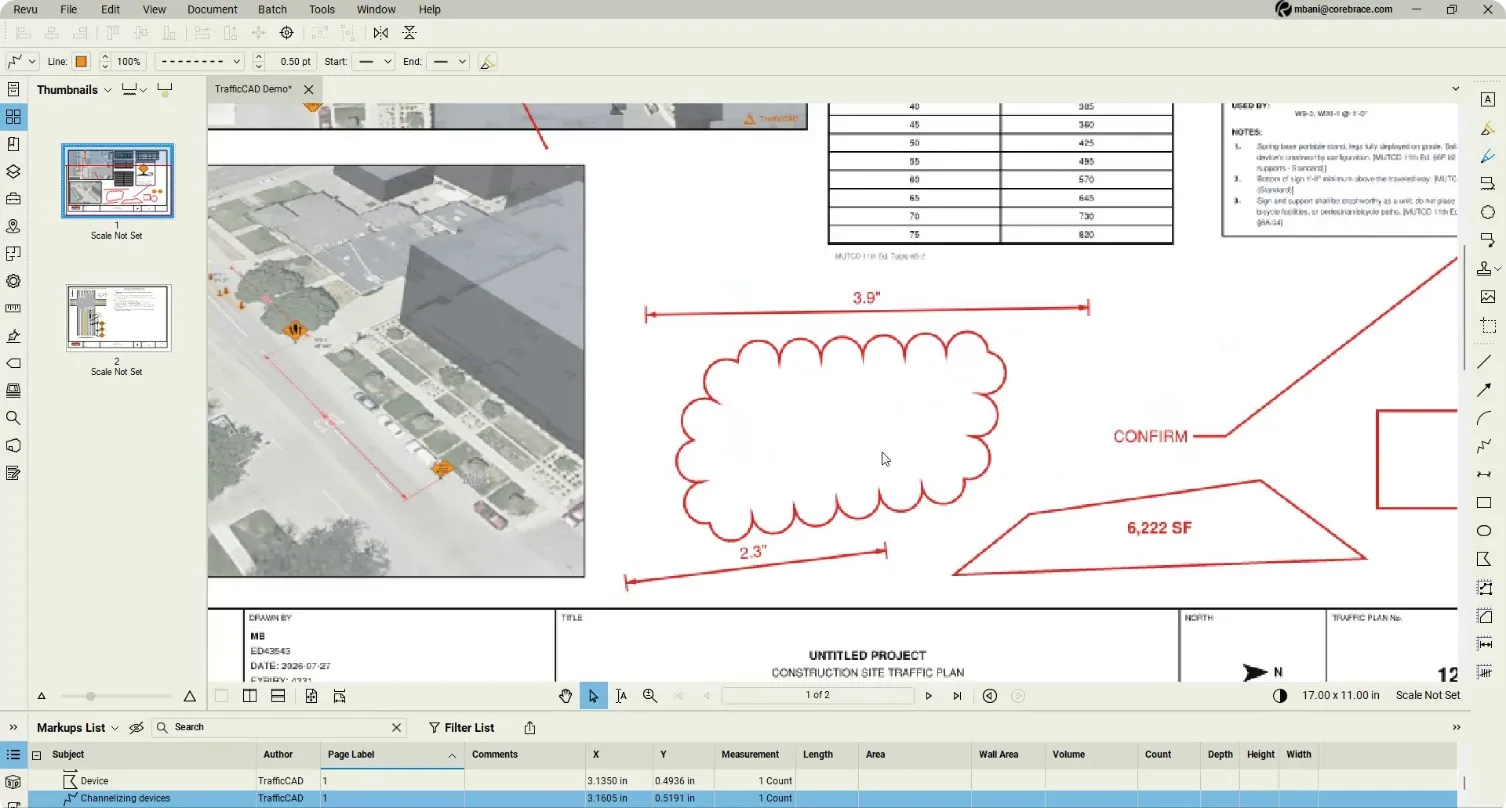The height and width of the screenshot is (808, 1506).
Task: Select the Arrow markup tool
Action: pyautogui.click(x=1485, y=390)
